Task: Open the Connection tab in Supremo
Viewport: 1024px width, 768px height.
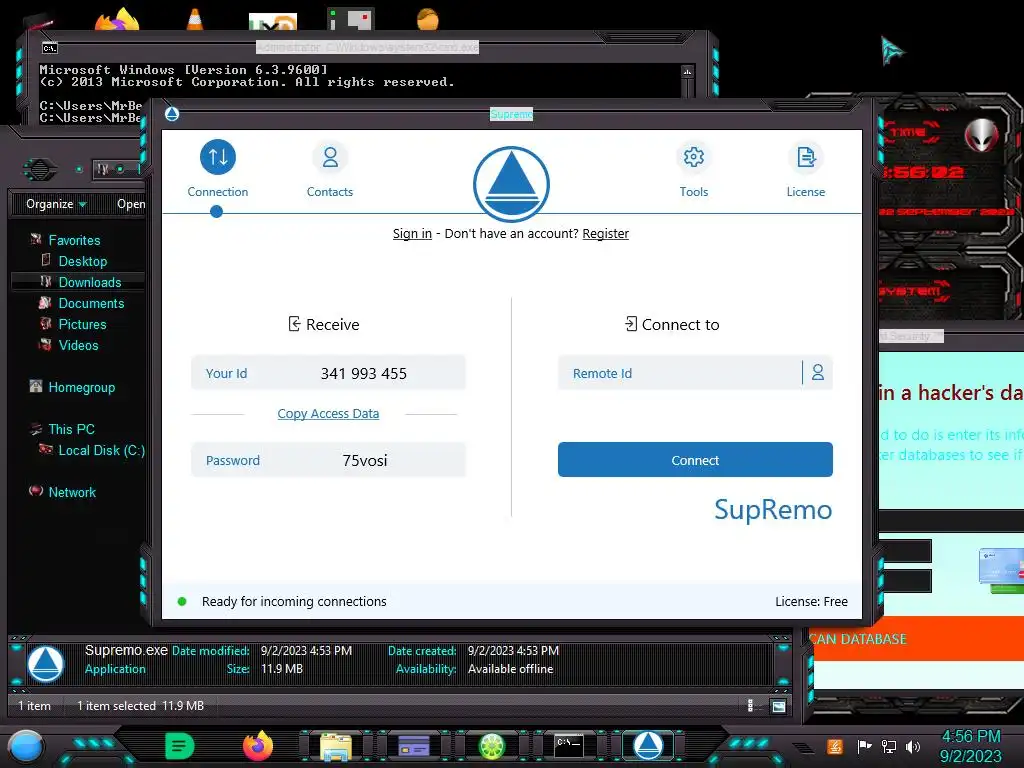Action: coord(217,168)
